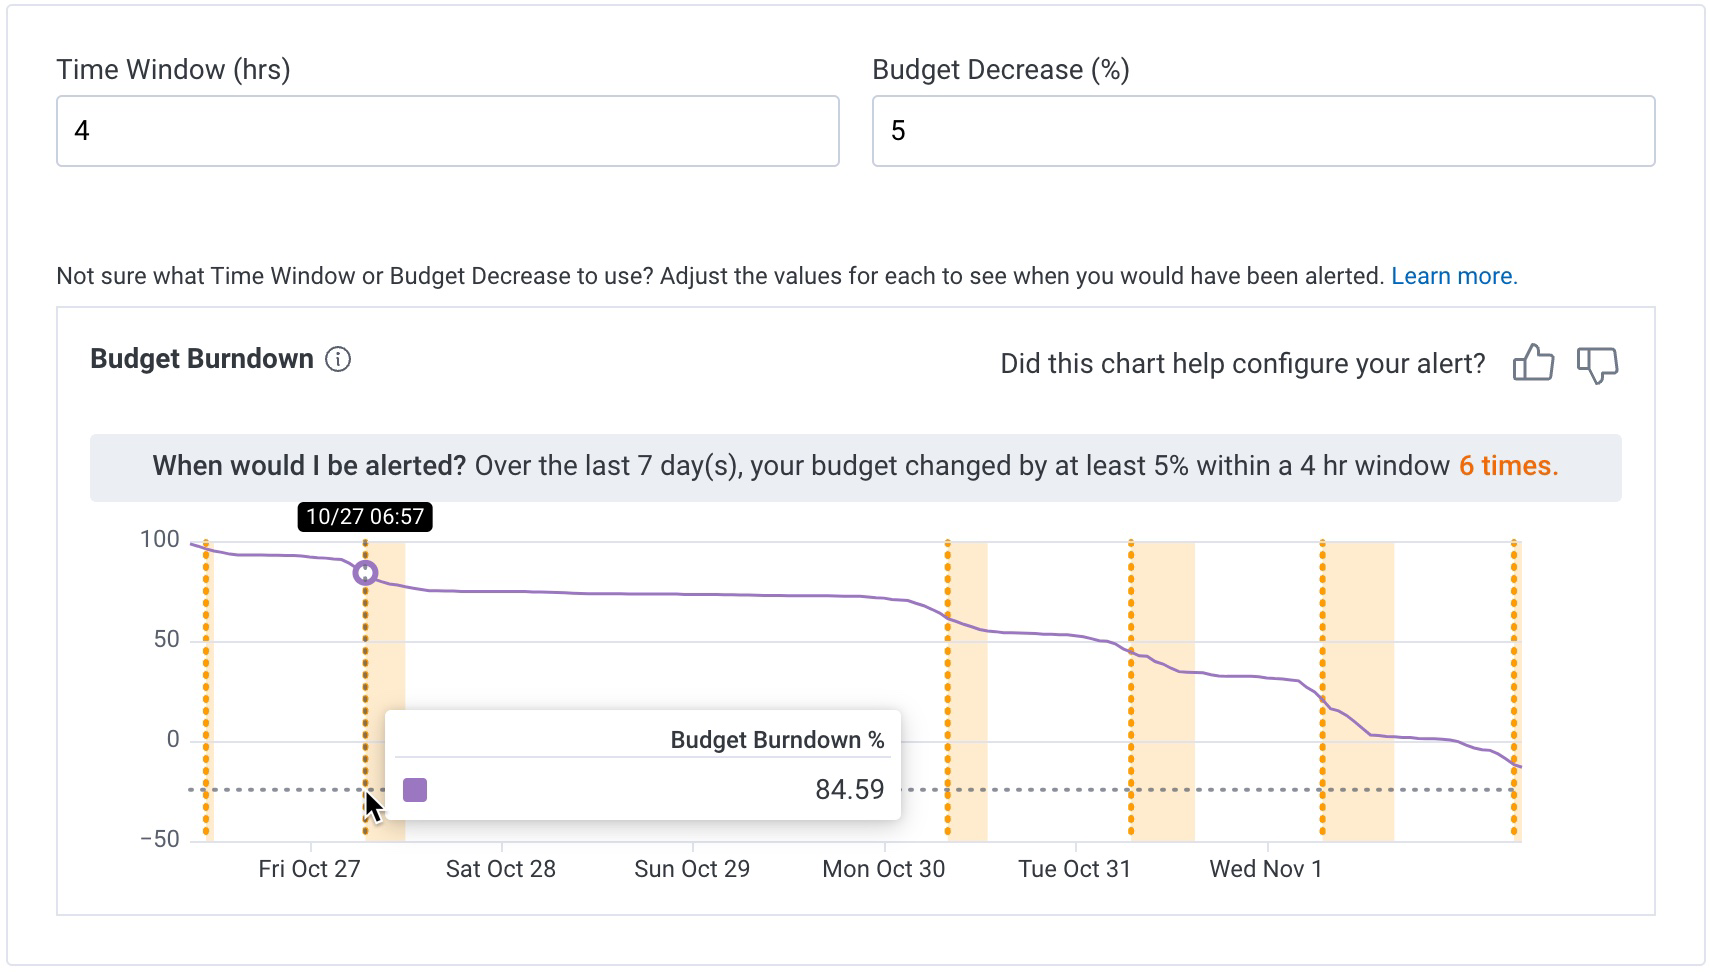This screenshot has width=1710, height=972.
Task: Click the alert region shaded band near Tue Oct 31
Action: coord(1163,690)
